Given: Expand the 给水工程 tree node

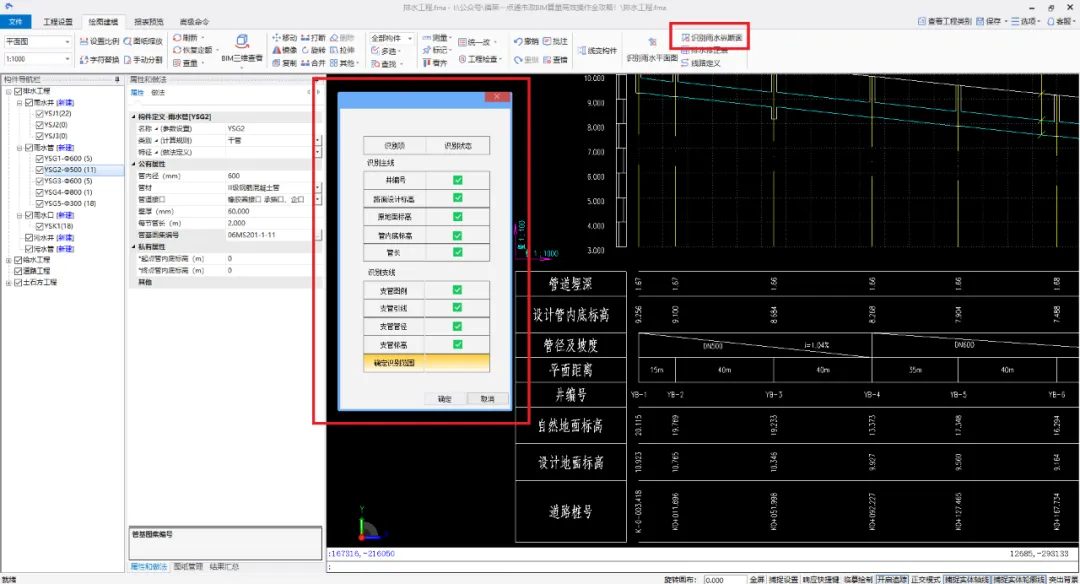Looking at the screenshot, I should [9, 260].
